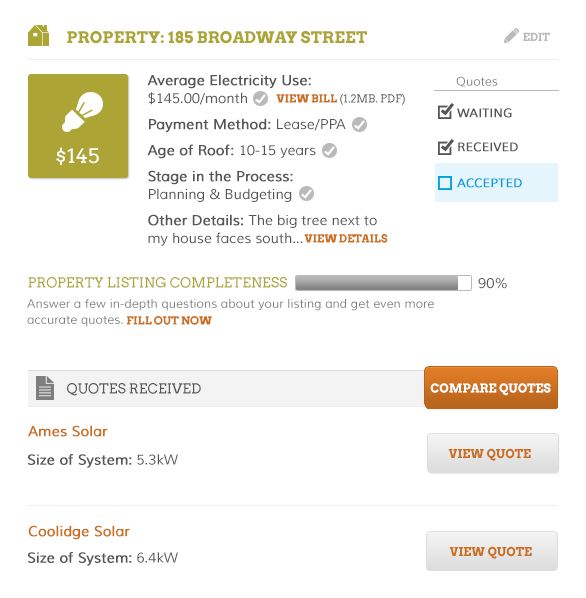Click the light bulb $145 tile
The width and height of the screenshot is (586, 598).
pos(78,126)
